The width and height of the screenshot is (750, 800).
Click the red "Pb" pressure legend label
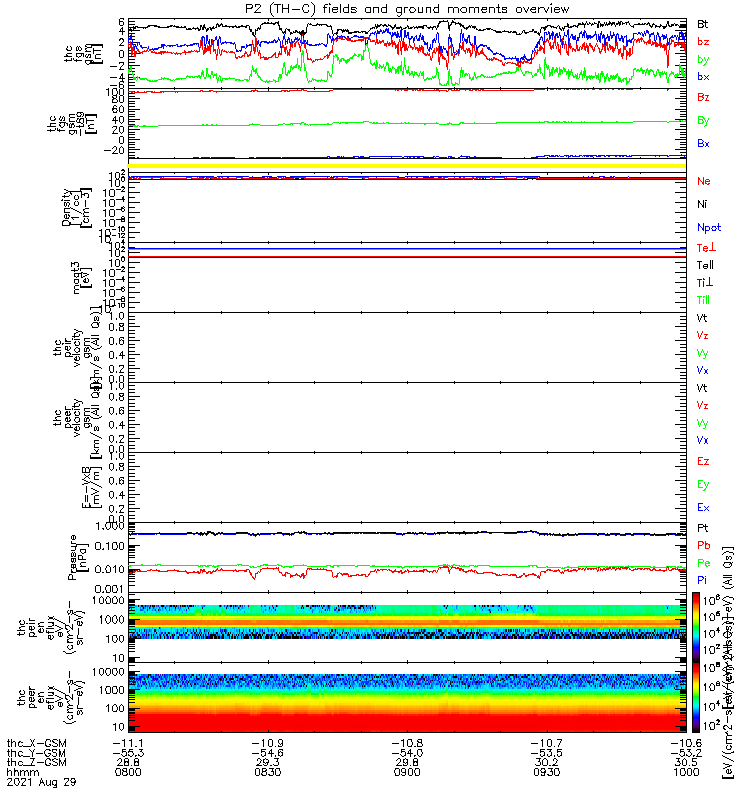tap(704, 545)
